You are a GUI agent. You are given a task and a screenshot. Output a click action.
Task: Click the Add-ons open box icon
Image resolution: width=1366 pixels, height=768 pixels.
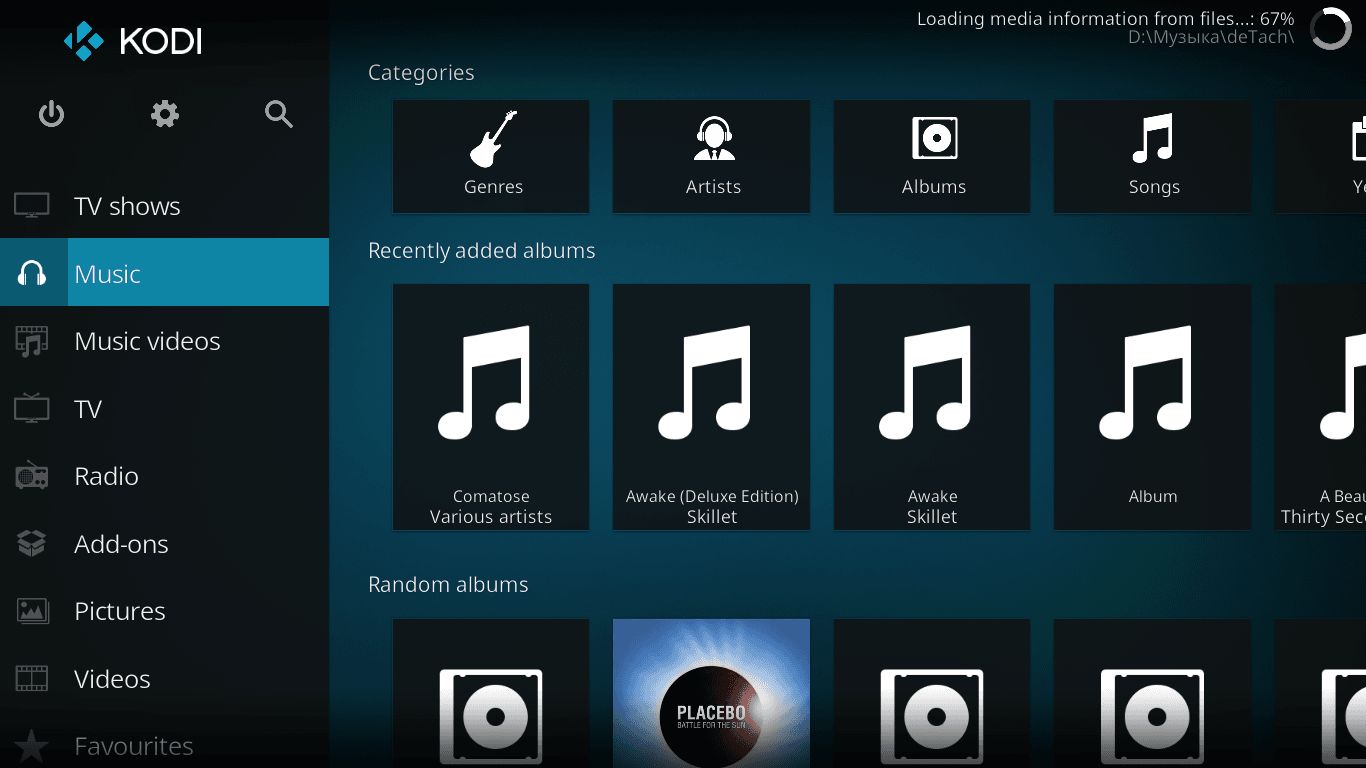[32, 543]
